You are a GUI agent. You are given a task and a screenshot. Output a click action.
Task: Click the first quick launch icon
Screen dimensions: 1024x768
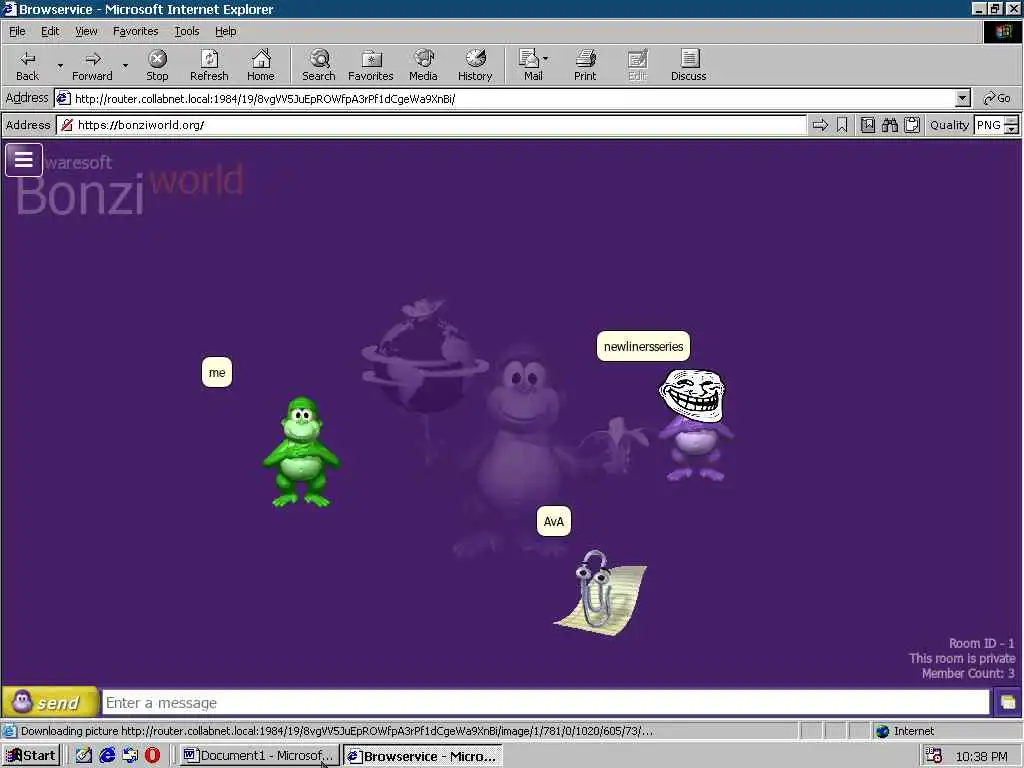84,756
